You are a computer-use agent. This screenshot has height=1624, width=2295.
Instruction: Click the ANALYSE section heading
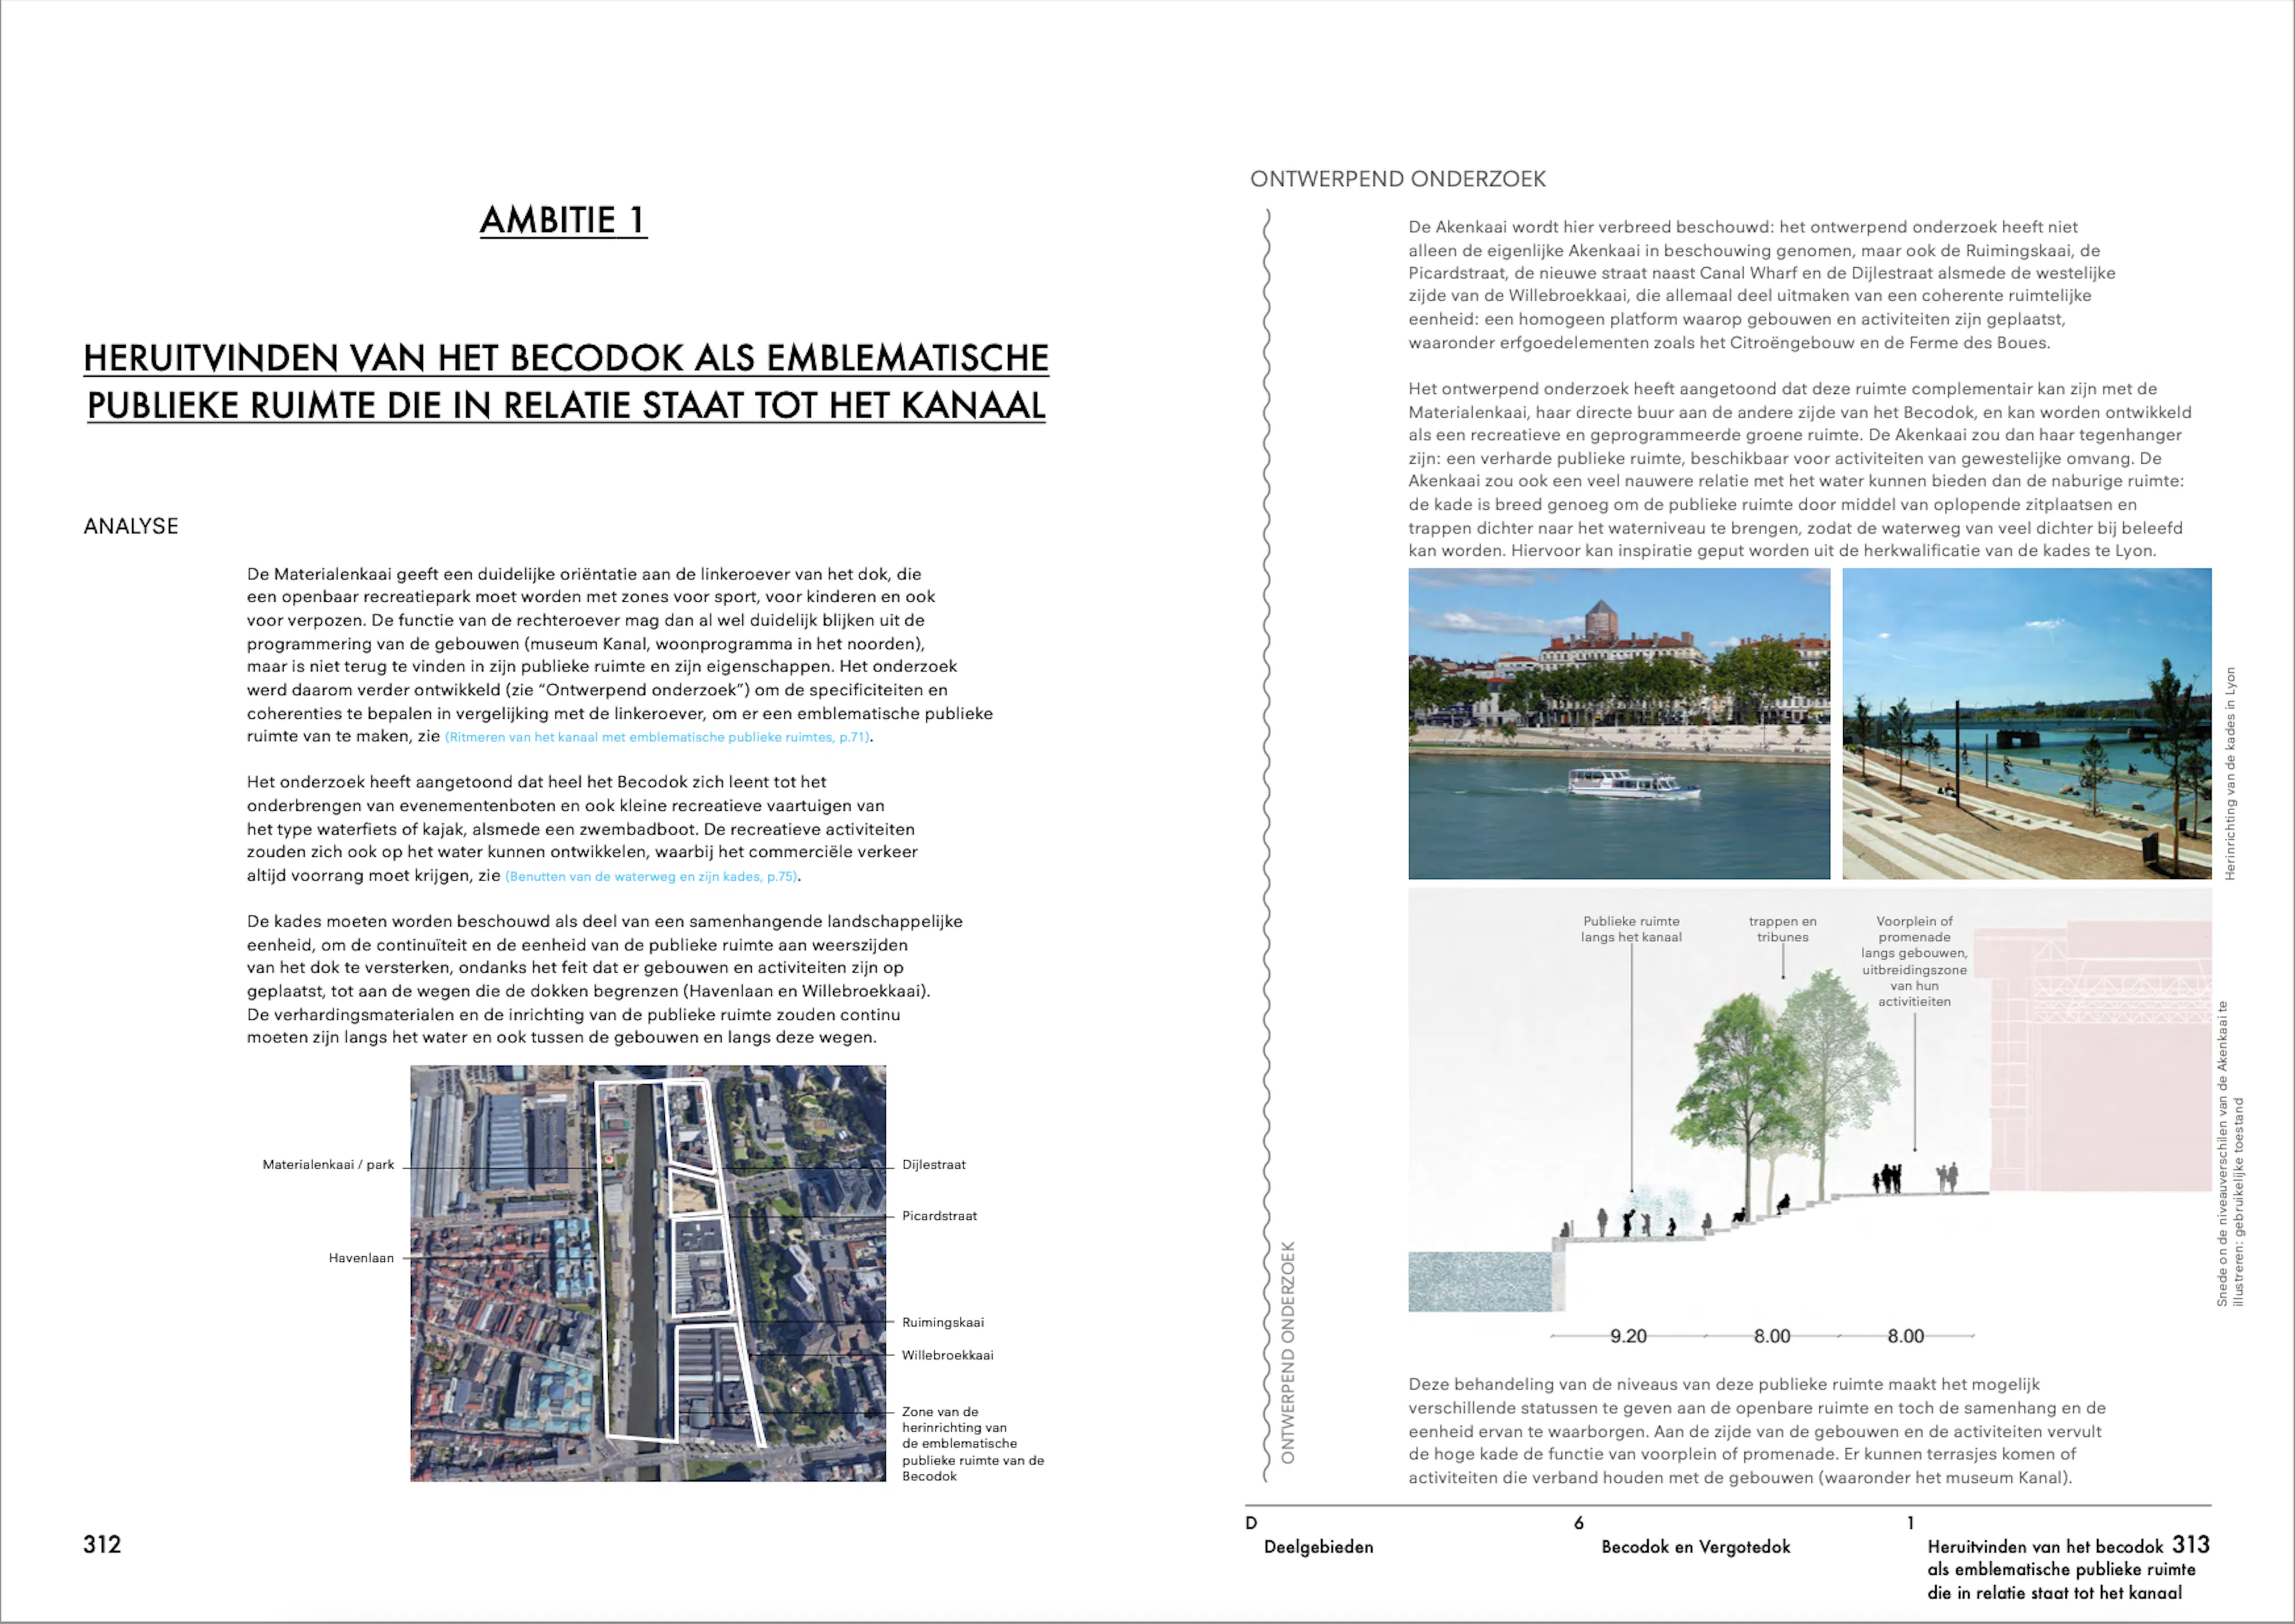[131, 526]
